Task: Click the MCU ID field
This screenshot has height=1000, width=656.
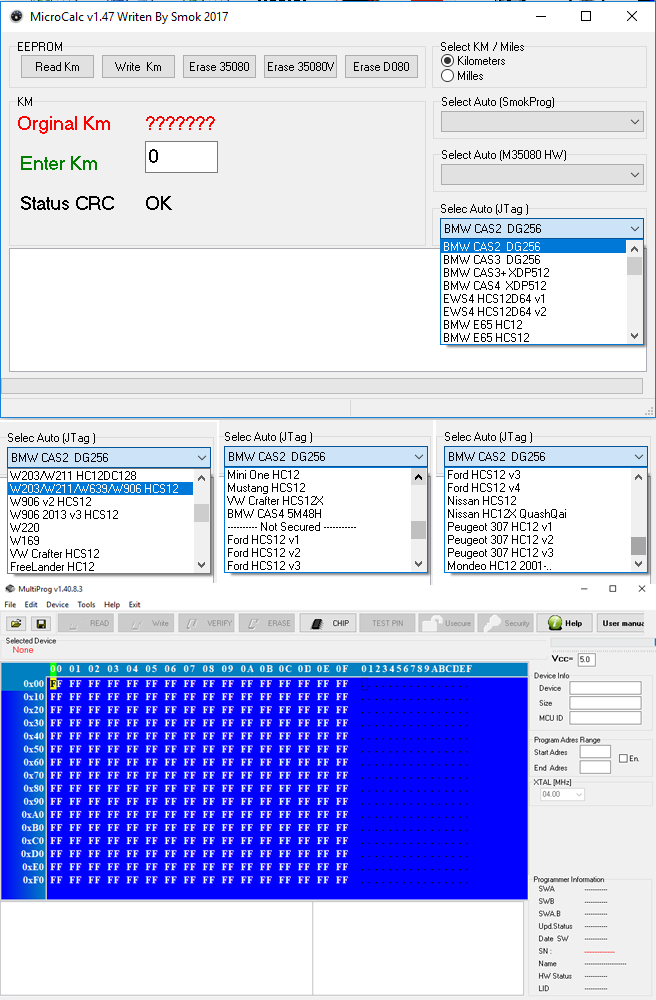Action: pyautogui.click(x=605, y=718)
